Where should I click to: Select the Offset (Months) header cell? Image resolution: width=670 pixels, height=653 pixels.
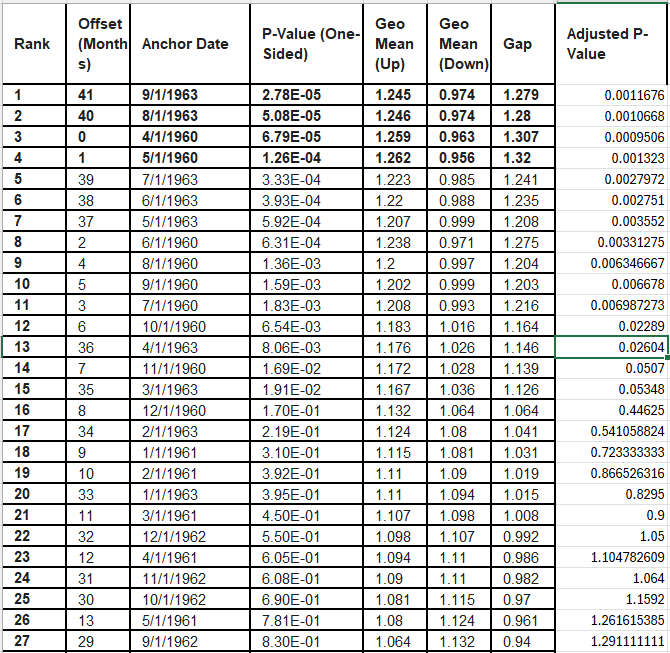pos(98,44)
